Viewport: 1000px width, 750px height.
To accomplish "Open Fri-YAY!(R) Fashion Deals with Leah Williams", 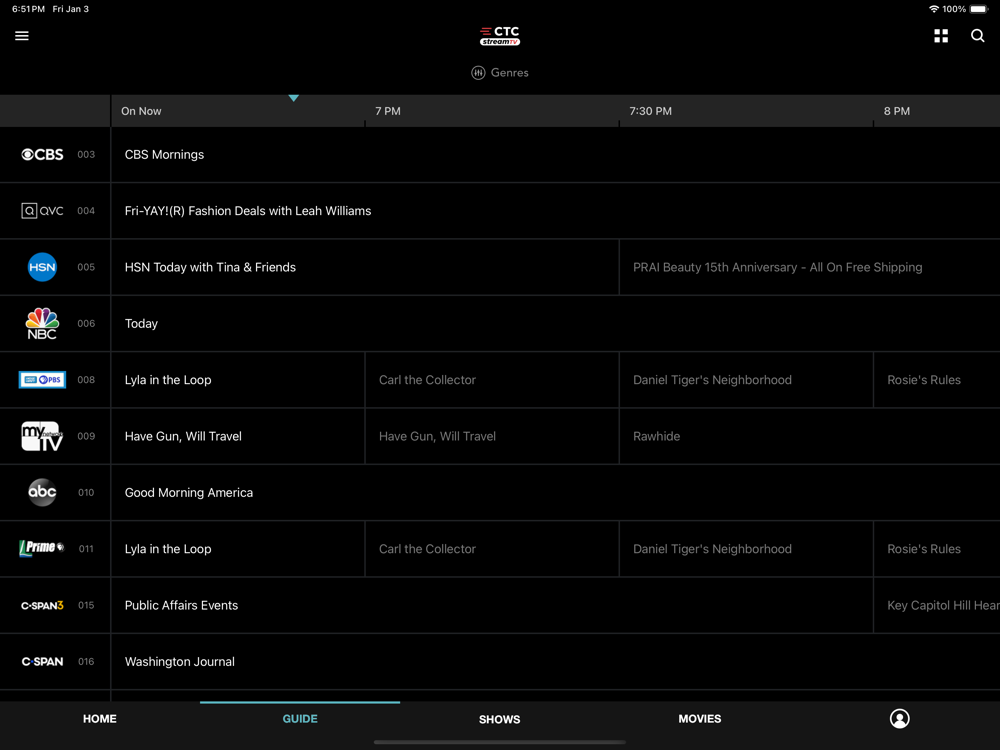I will click(x=555, y=210).
